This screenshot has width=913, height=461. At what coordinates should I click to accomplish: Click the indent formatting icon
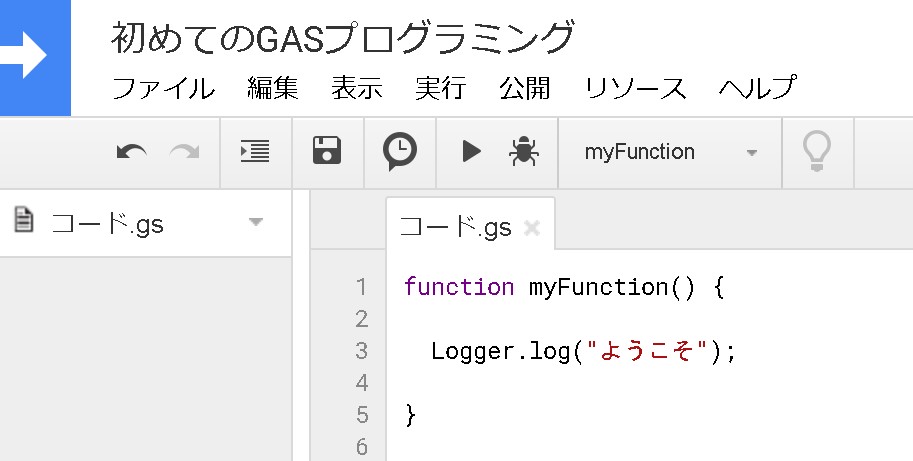[255, 152]
